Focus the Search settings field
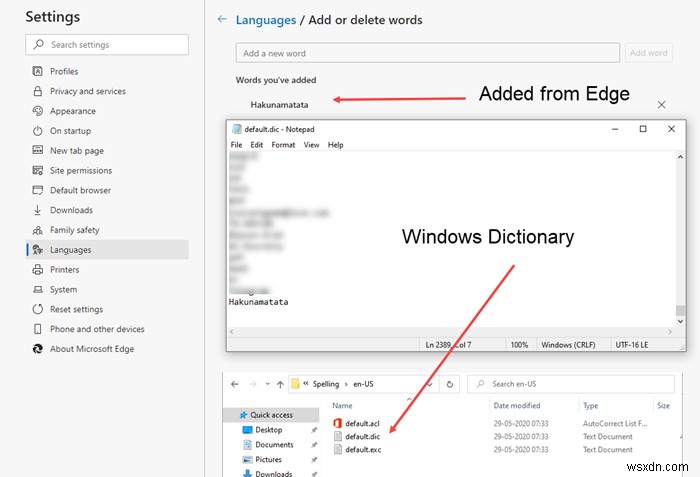The image size is (700, 477). click(107, 45)
